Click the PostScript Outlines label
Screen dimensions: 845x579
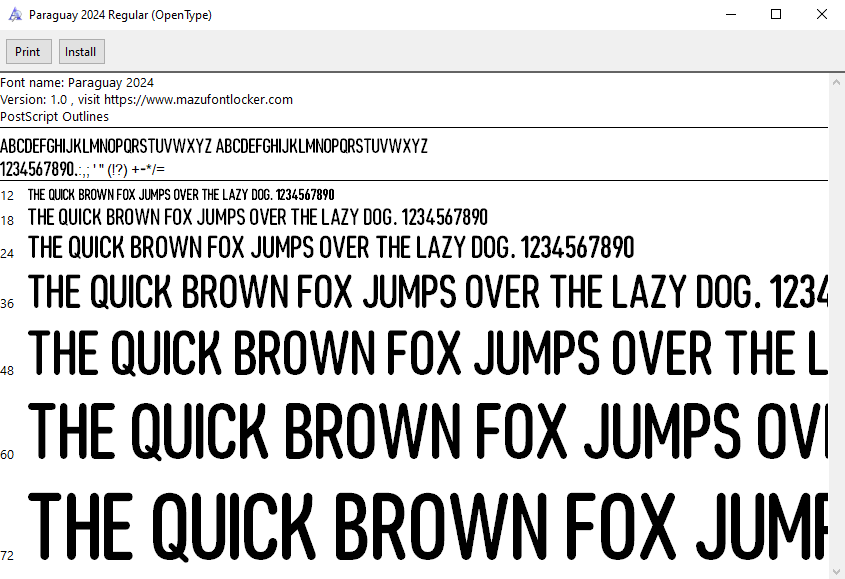(55, 116)
